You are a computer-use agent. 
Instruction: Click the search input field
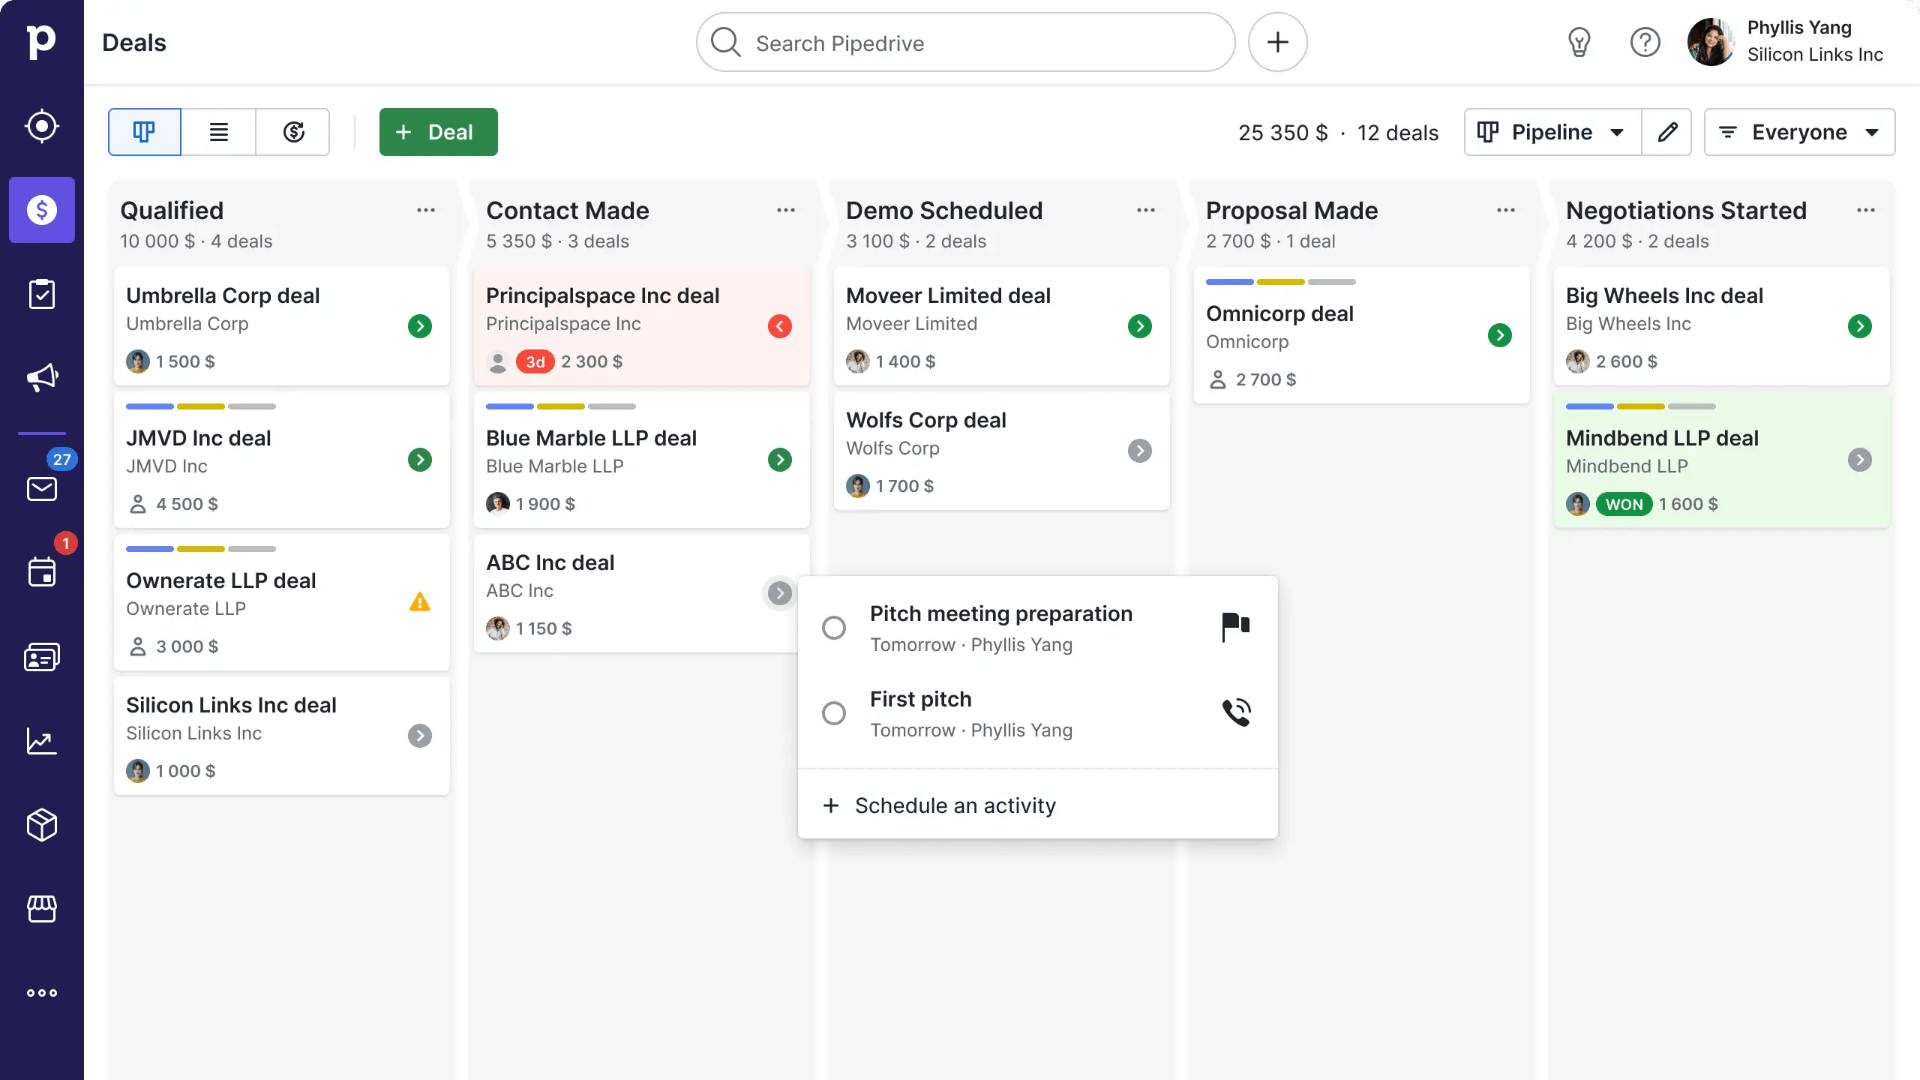coord(965,42)
